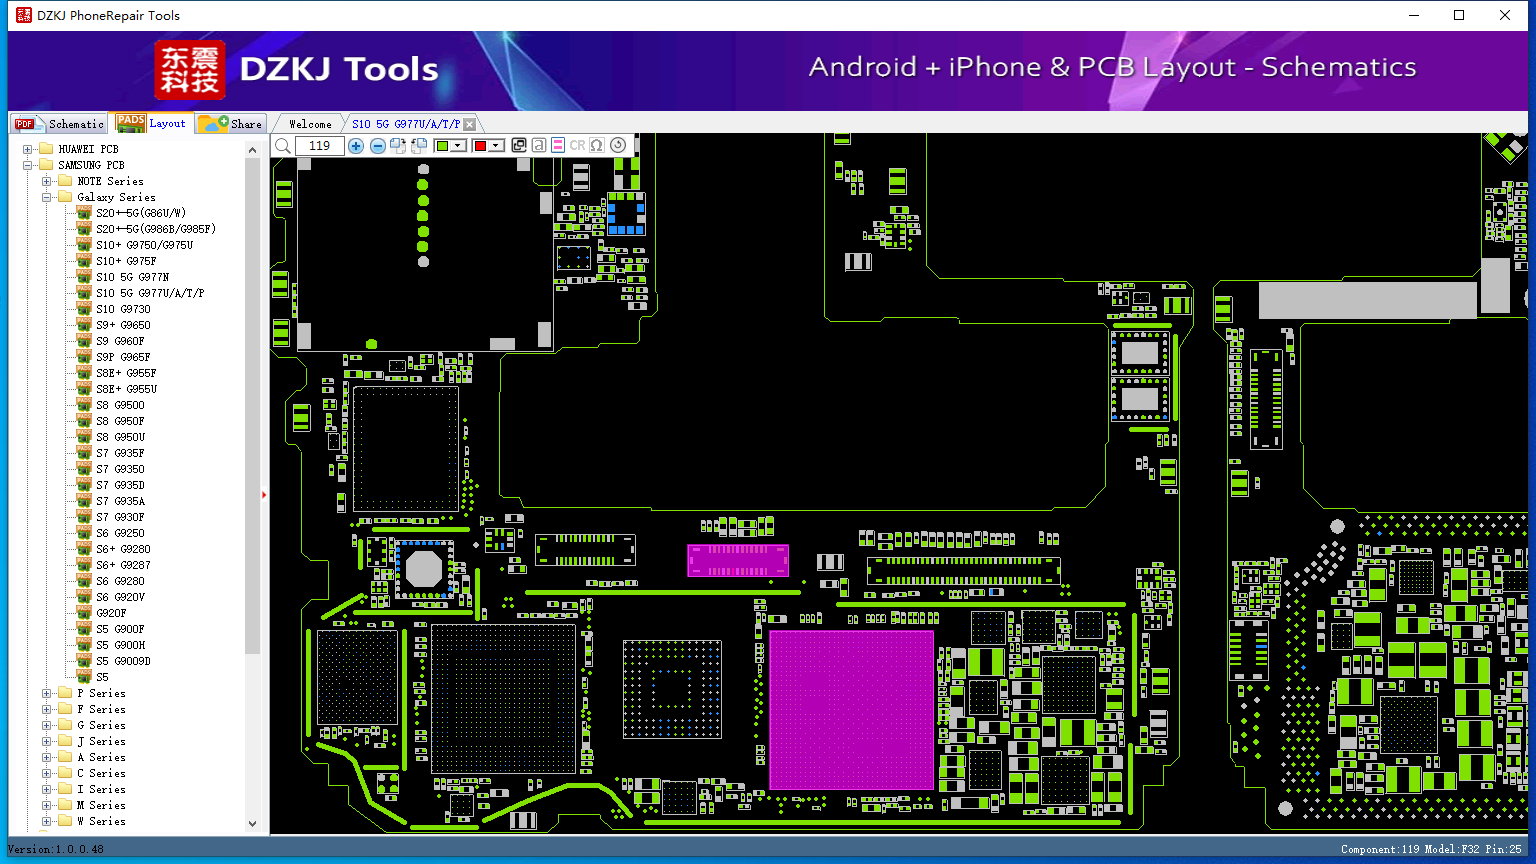1536x864 pixels.
Task: Open the Share tab
Action: point(230,123)
